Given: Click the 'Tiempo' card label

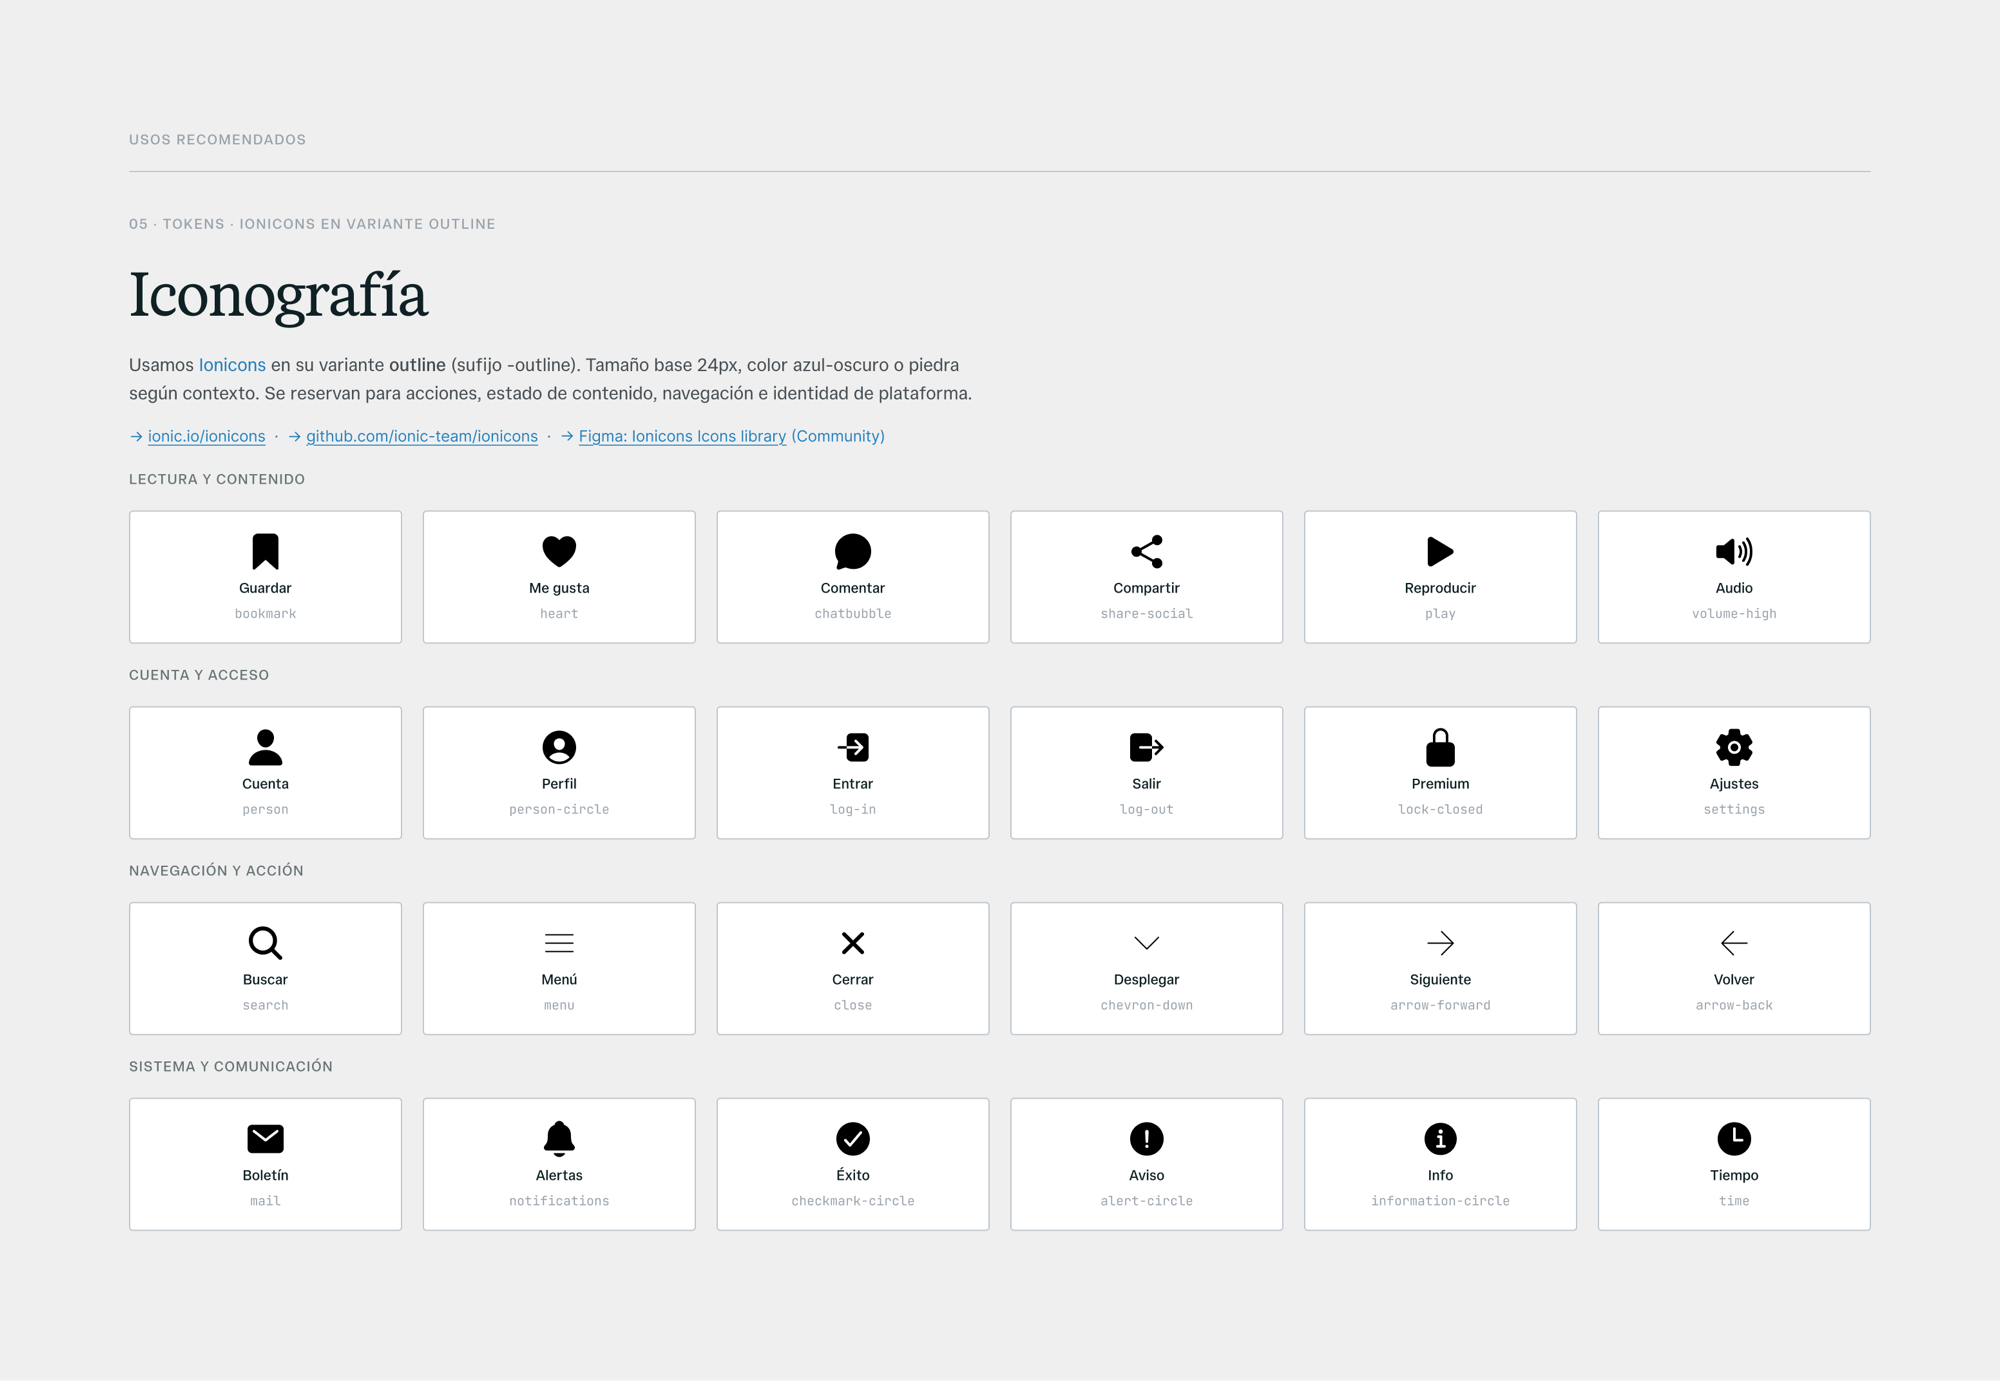Looking at the screenshot, I should (x=1734, y=1175).
